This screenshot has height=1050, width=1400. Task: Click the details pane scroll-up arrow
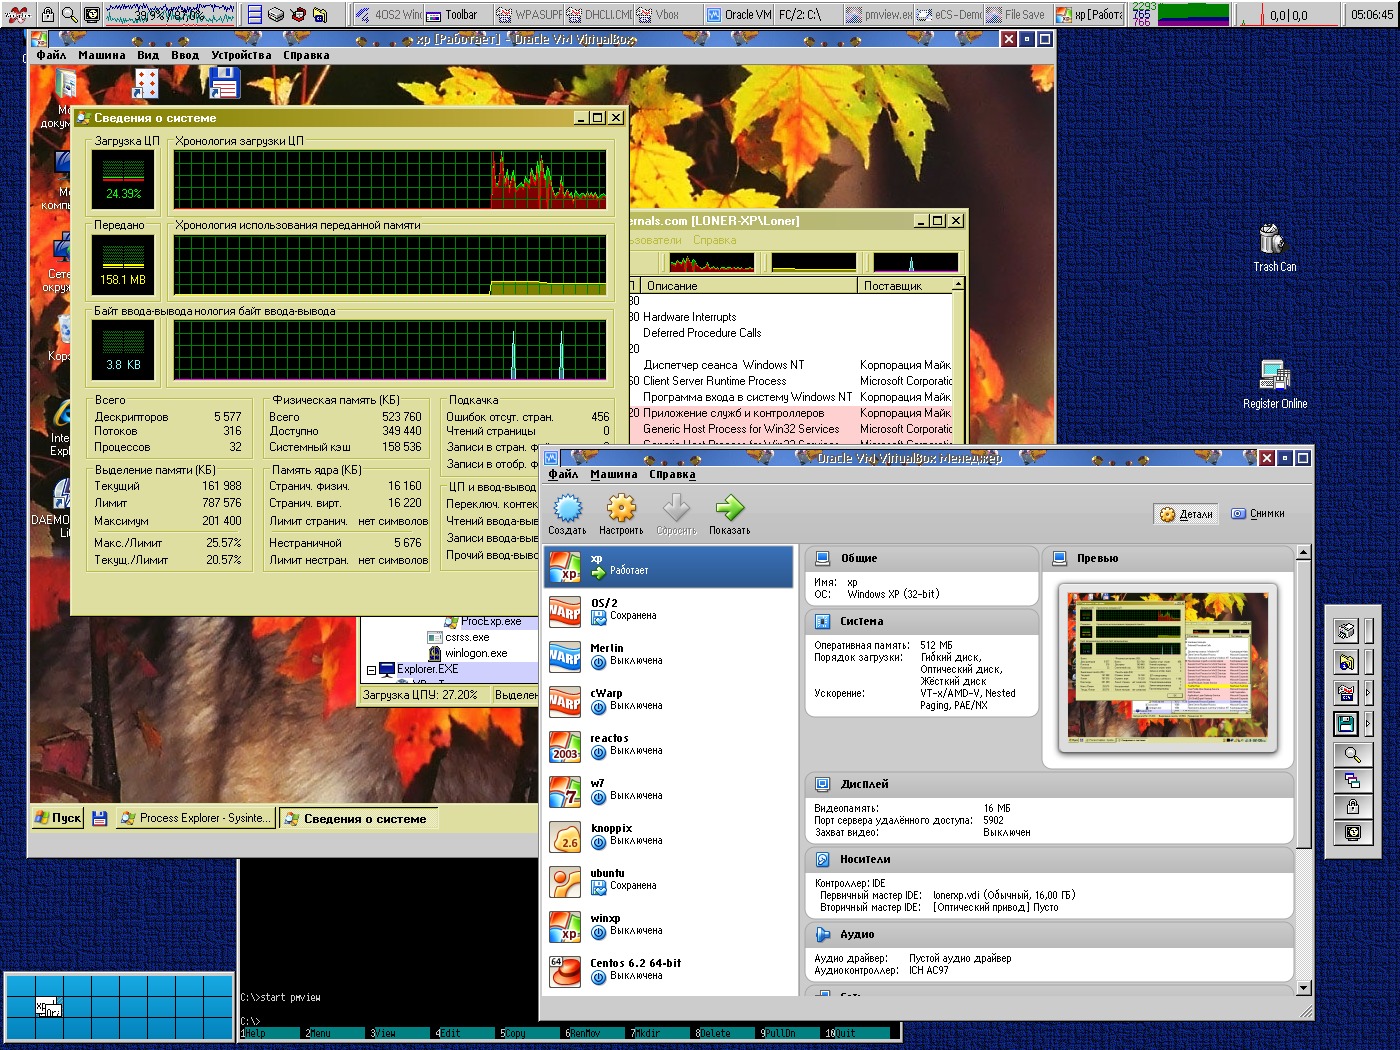(x=1303, y=553)
